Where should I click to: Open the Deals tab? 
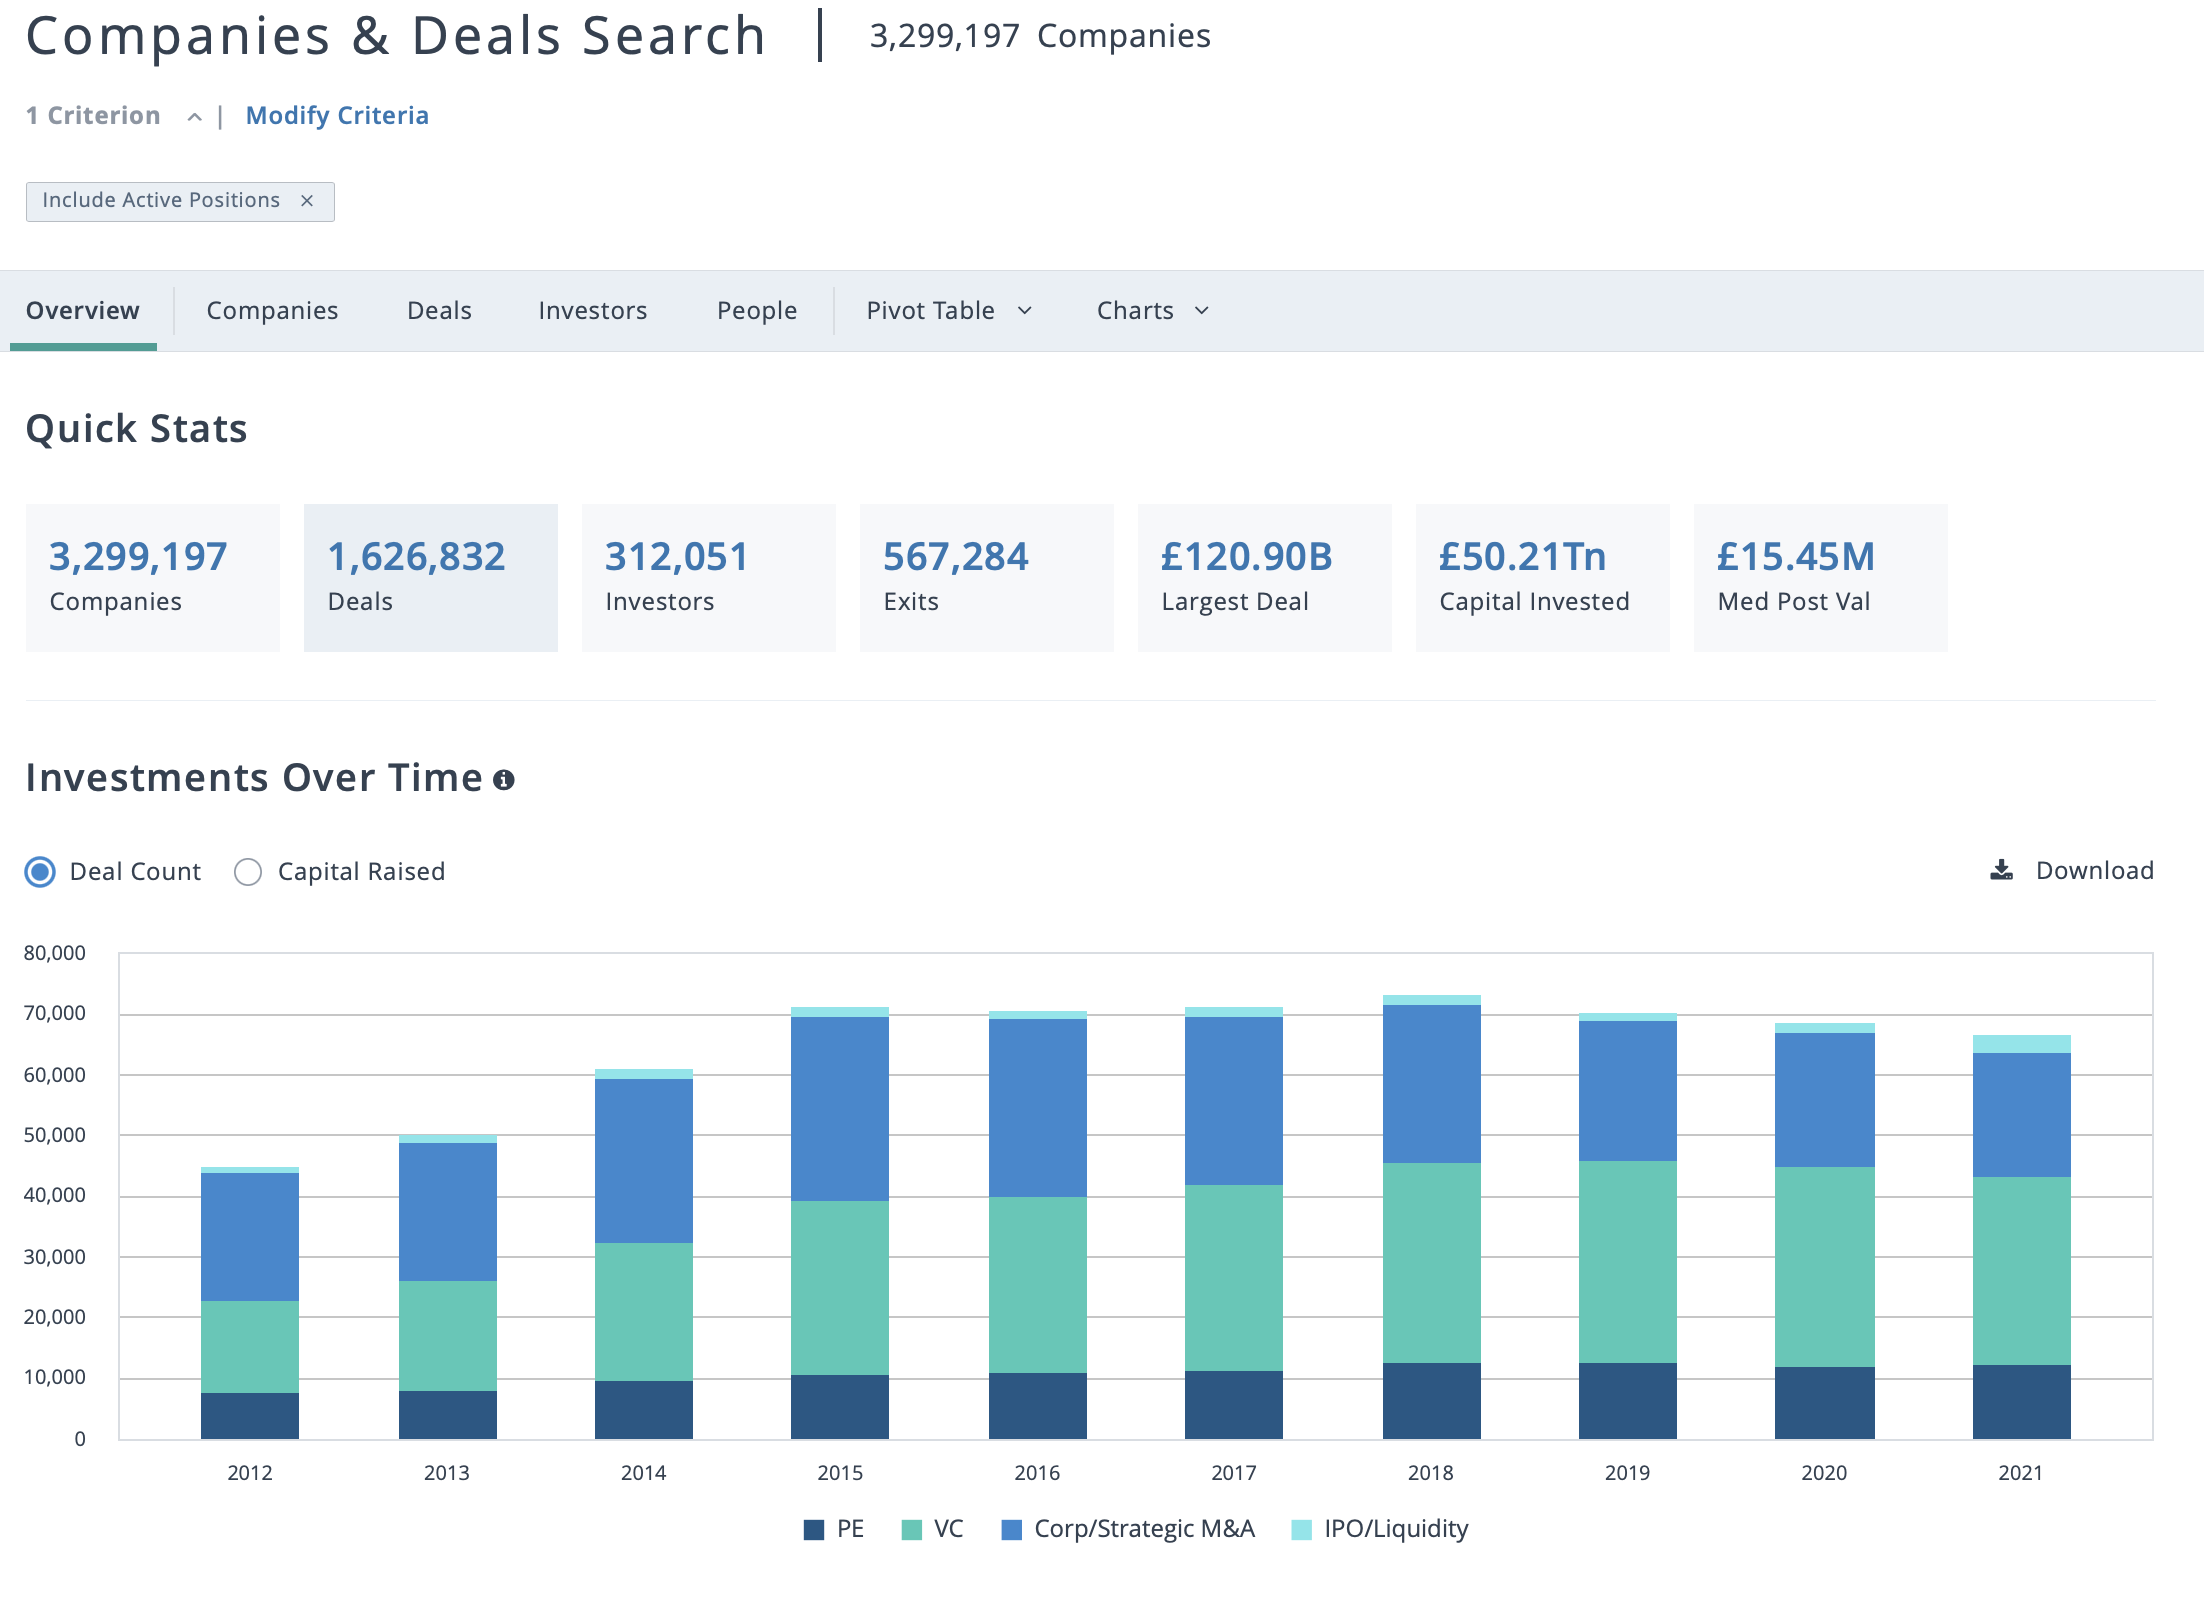pyautogui.click(x=439, y=311)
